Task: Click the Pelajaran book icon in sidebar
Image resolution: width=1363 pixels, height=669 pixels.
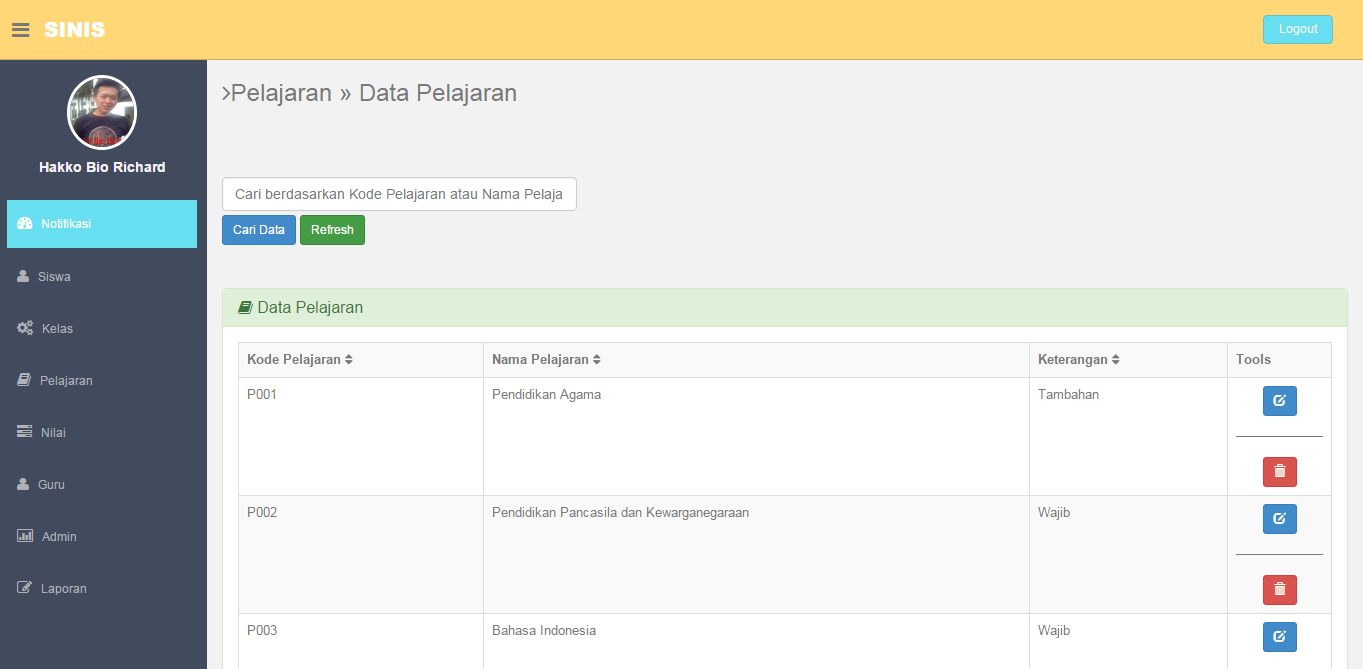Action: [x=24, y=380]
